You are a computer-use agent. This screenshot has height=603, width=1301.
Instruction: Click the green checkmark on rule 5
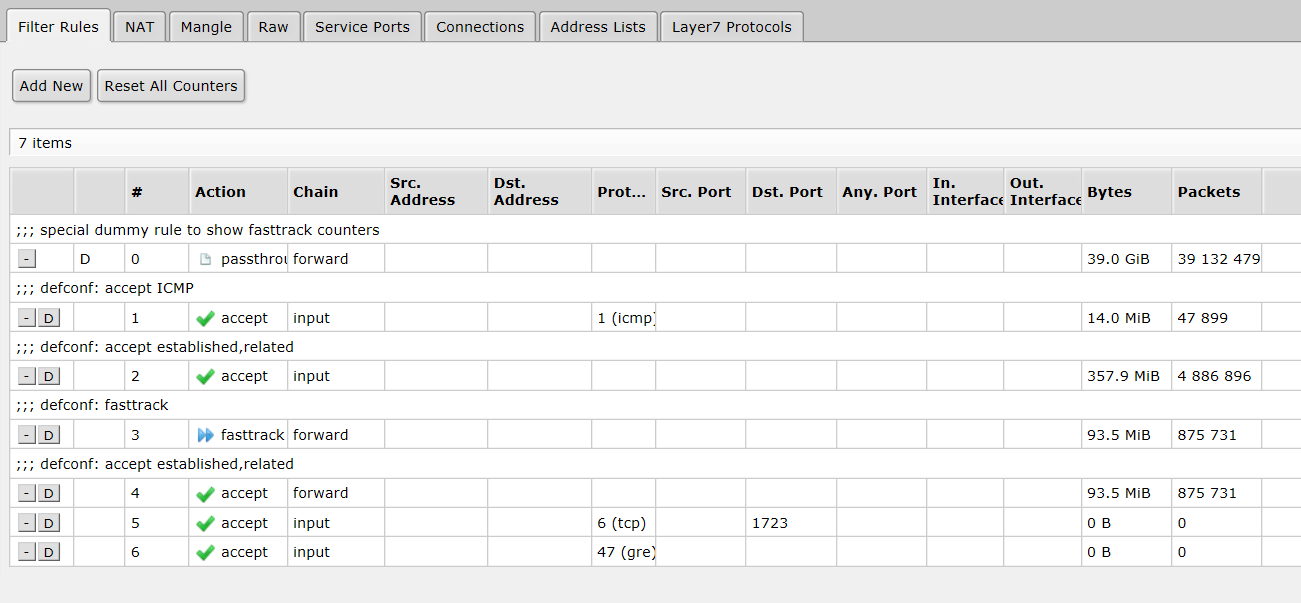click(205, 523)
